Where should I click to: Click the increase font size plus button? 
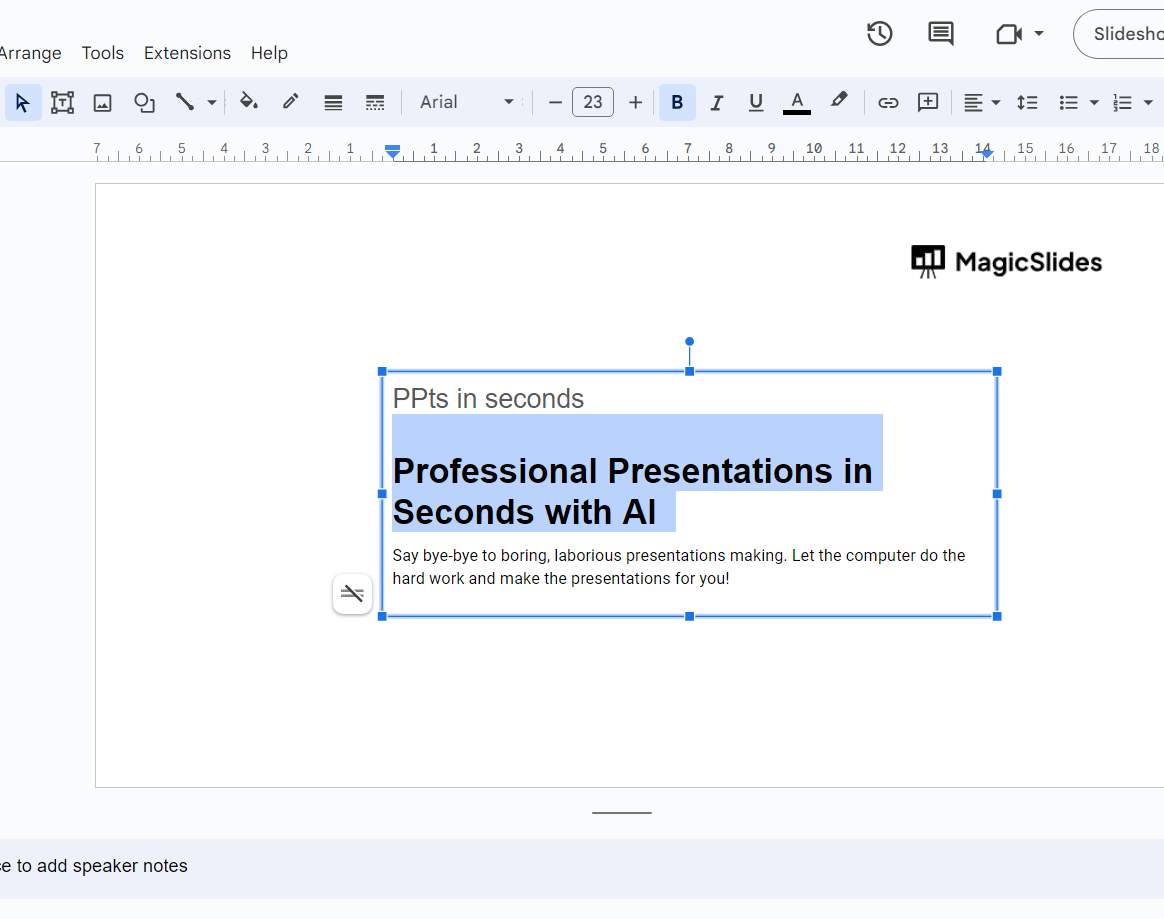point(635,102)
